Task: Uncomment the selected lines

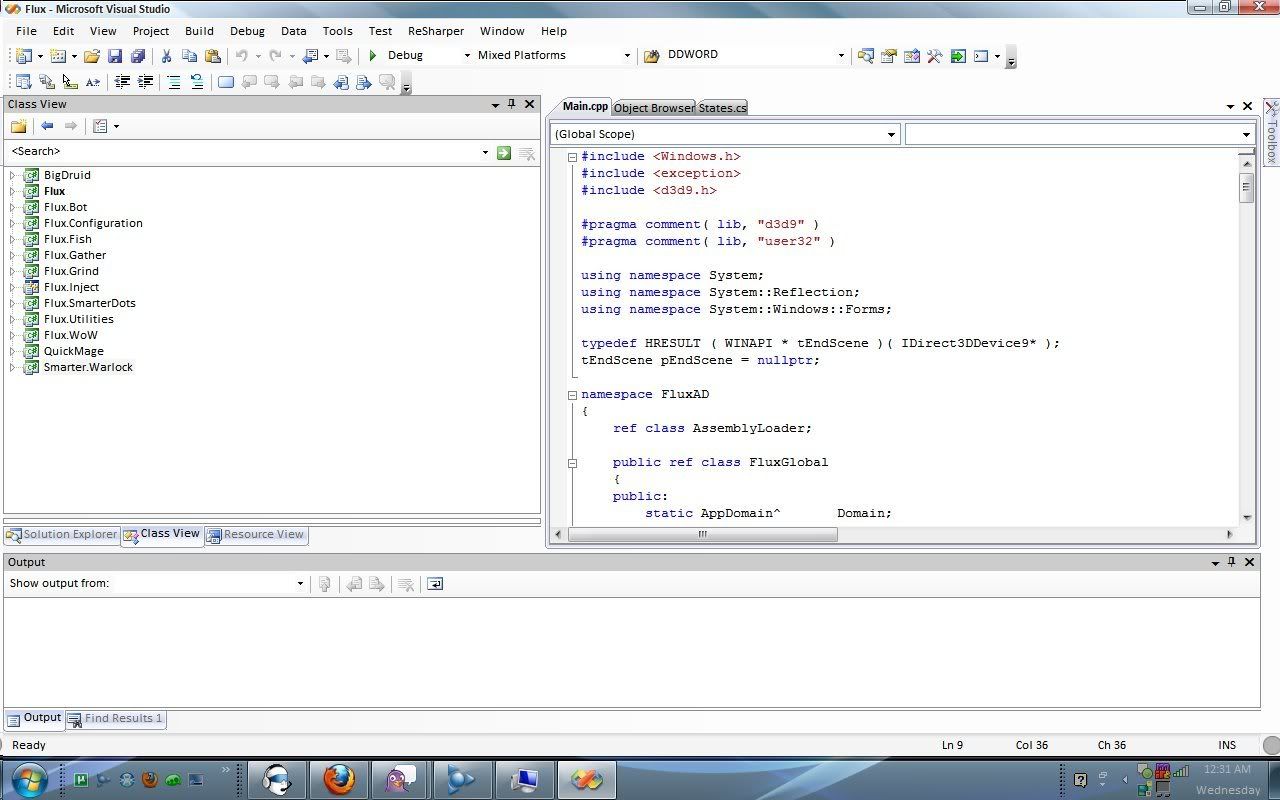Action: pyautogui.click(x=196, y=82)
